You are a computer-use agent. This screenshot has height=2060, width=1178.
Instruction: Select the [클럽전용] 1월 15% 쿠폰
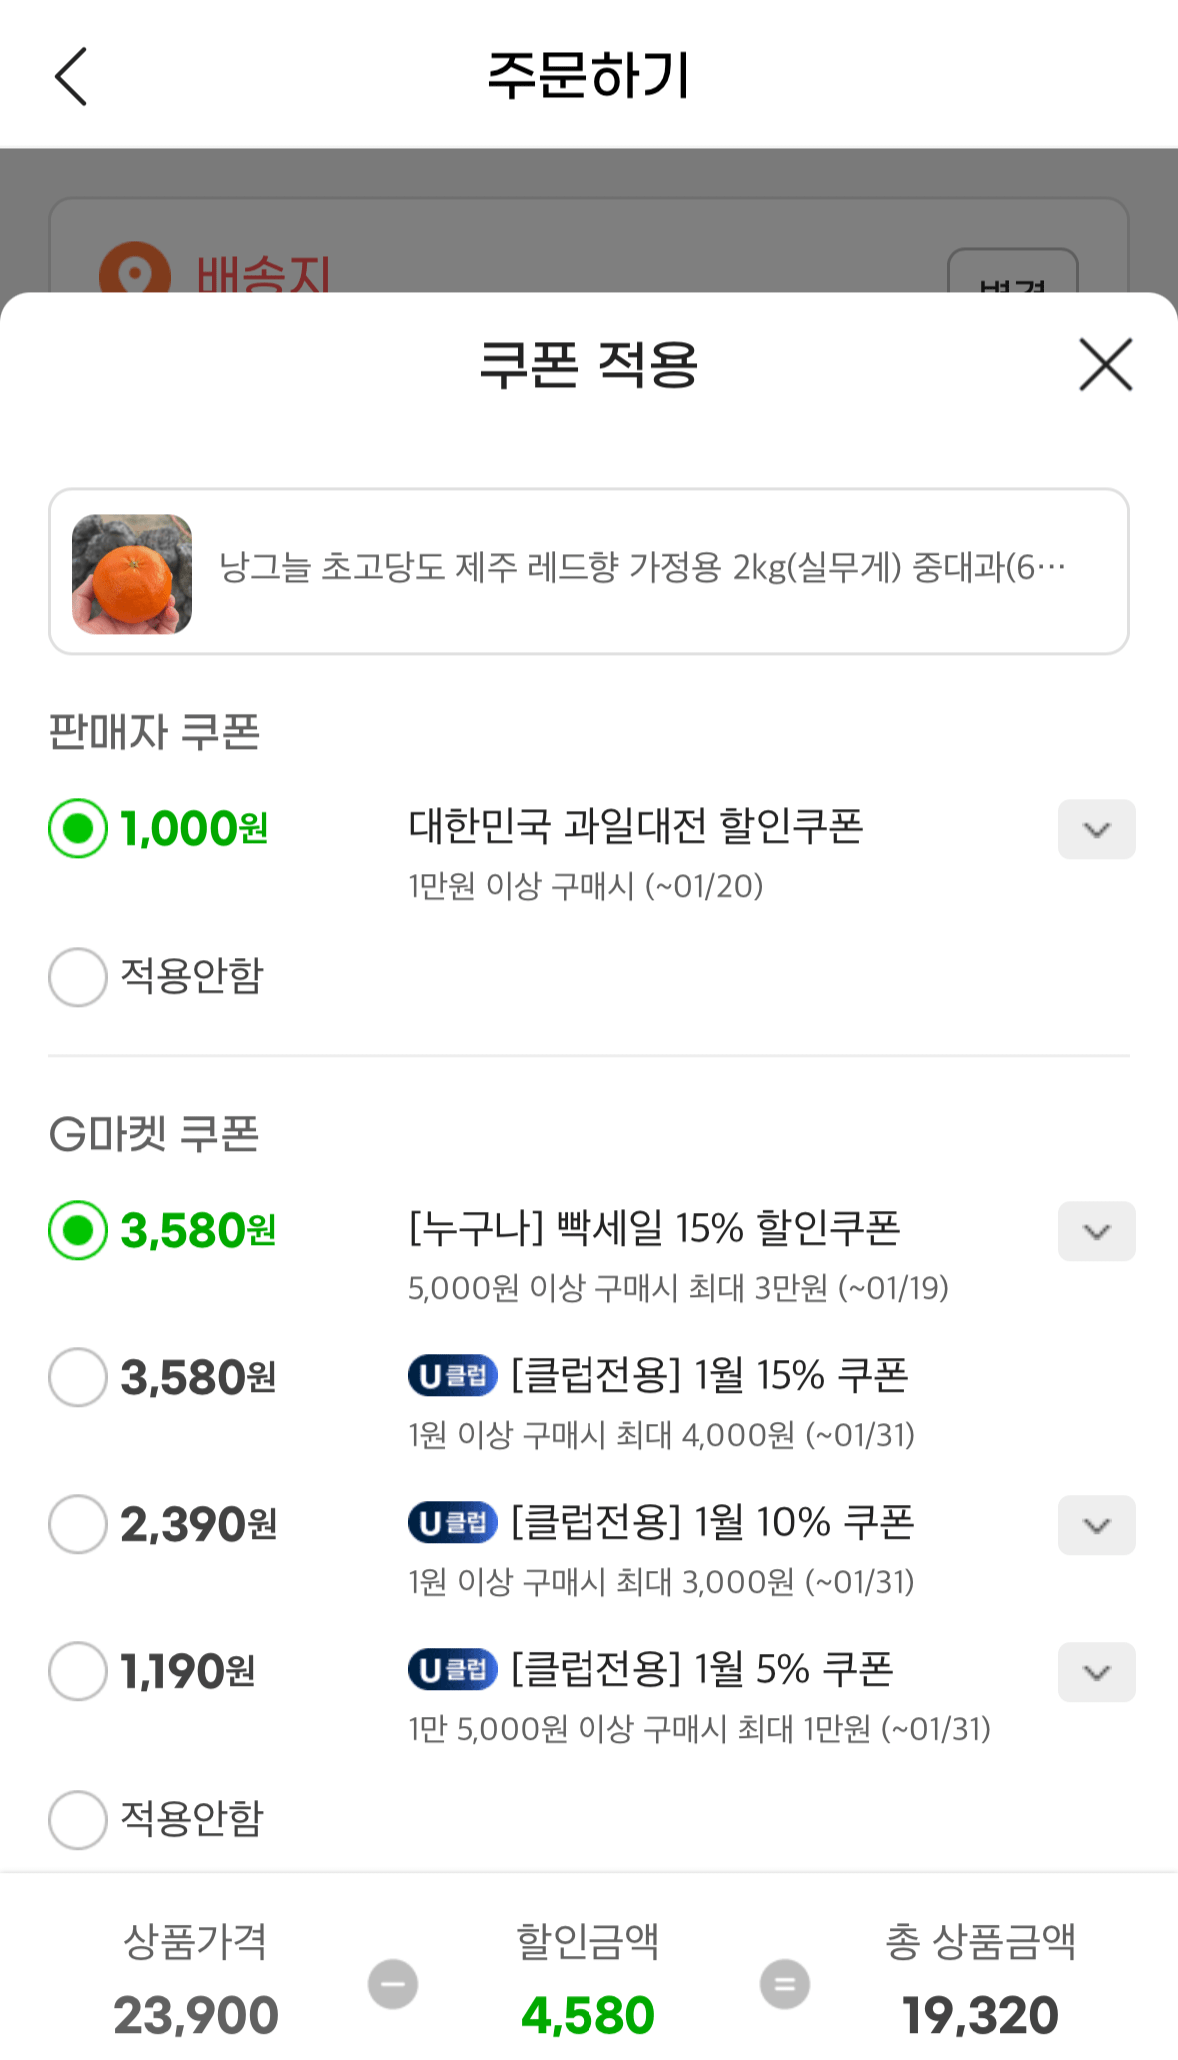tap(77, 1375)
